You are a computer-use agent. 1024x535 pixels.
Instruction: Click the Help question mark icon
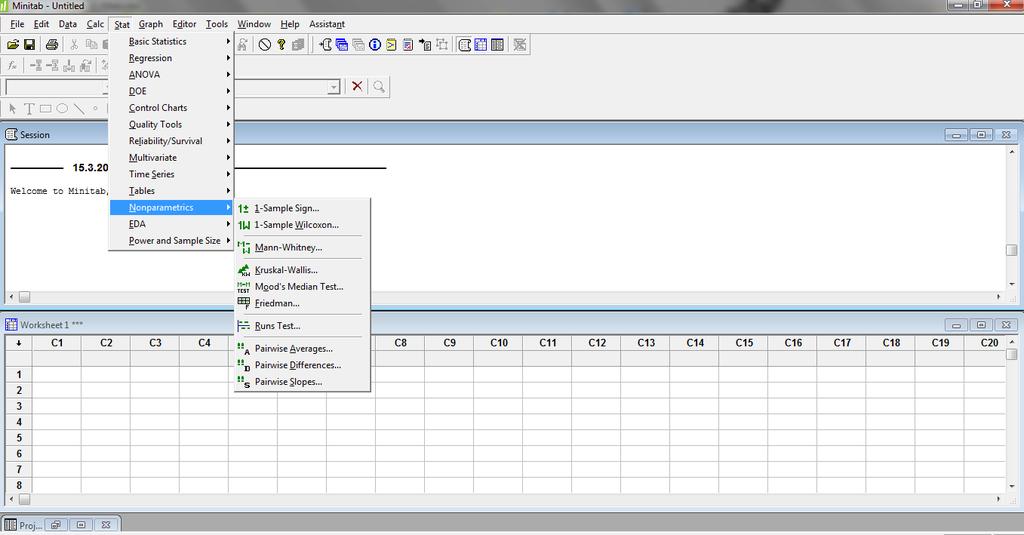pos(281,44)
